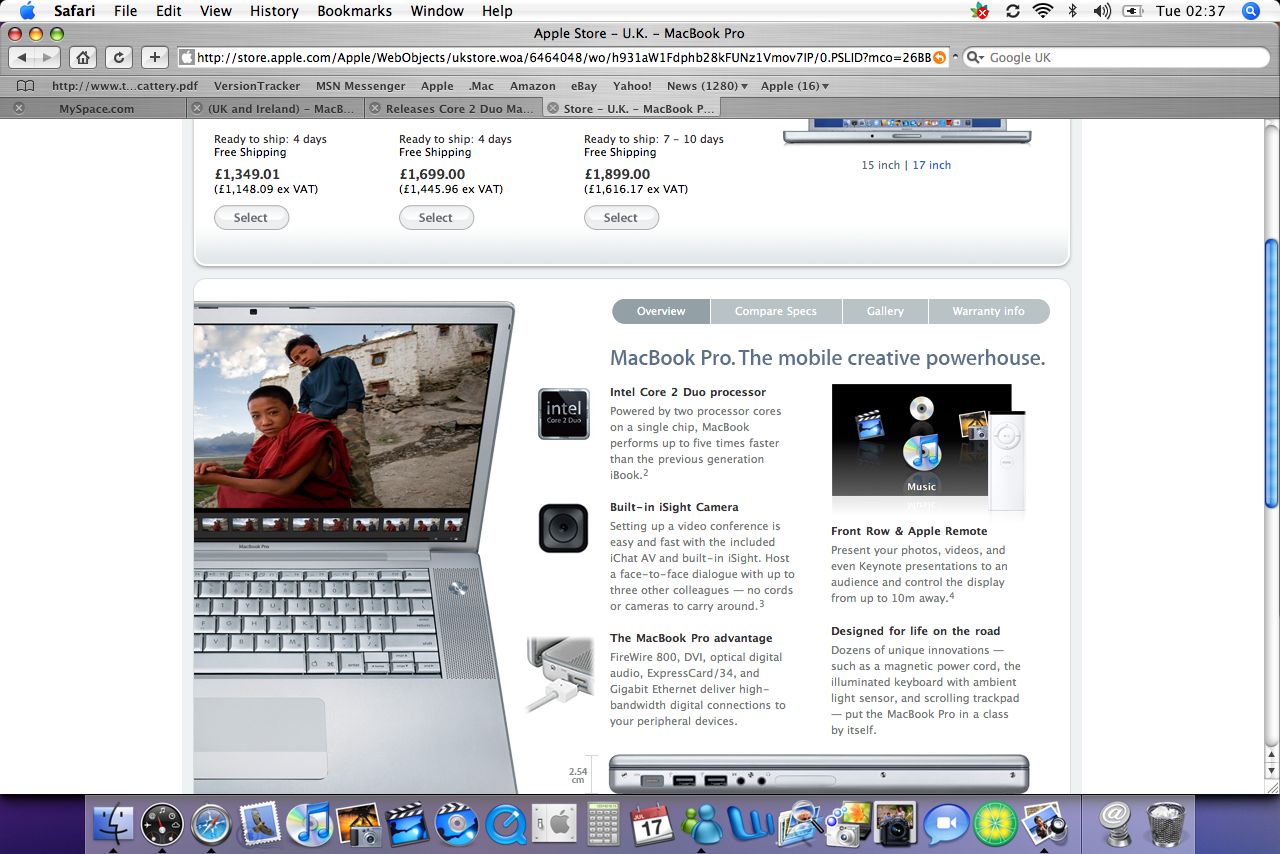Screen dimensions: 1280x854
Task: Open iChat from the Dock
Action: tap(946, 824)
